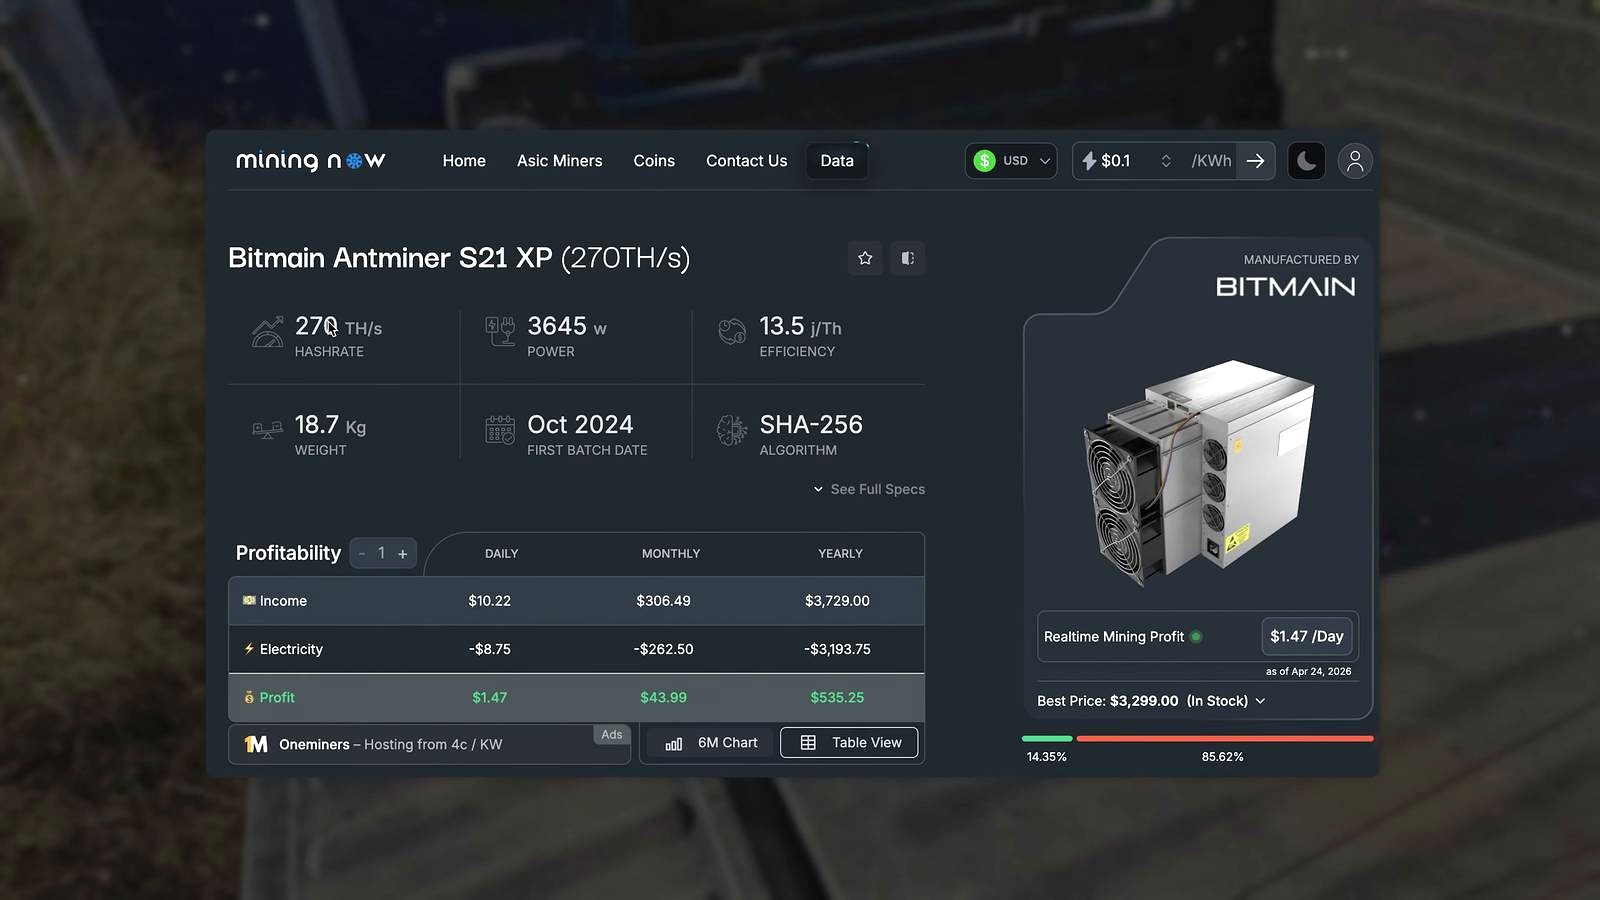Click the green dollar currency icon

(x=984, y=161)
